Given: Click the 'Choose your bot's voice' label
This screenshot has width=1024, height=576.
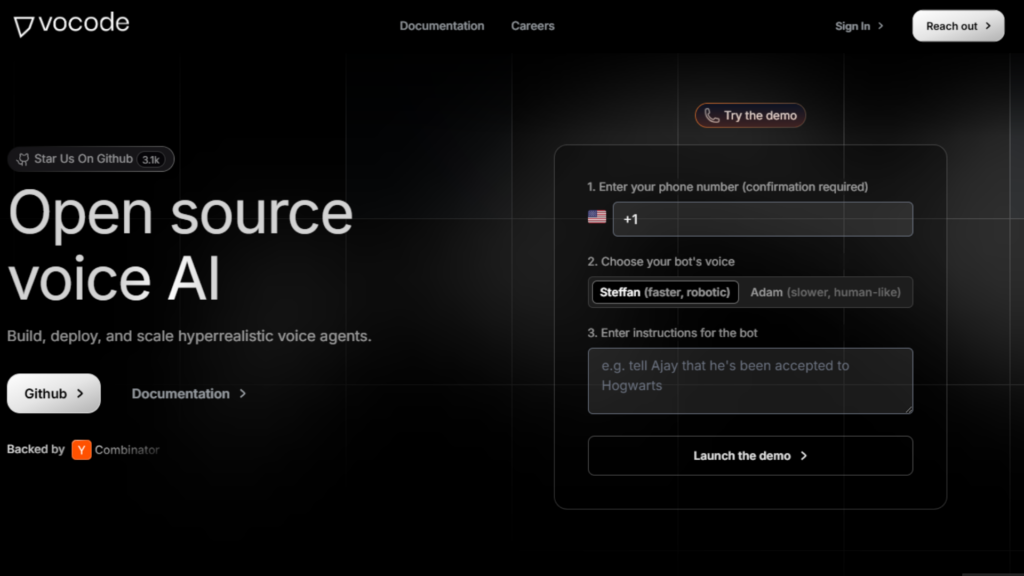Looking at the screenshot, I should click(x=661, y=261).
